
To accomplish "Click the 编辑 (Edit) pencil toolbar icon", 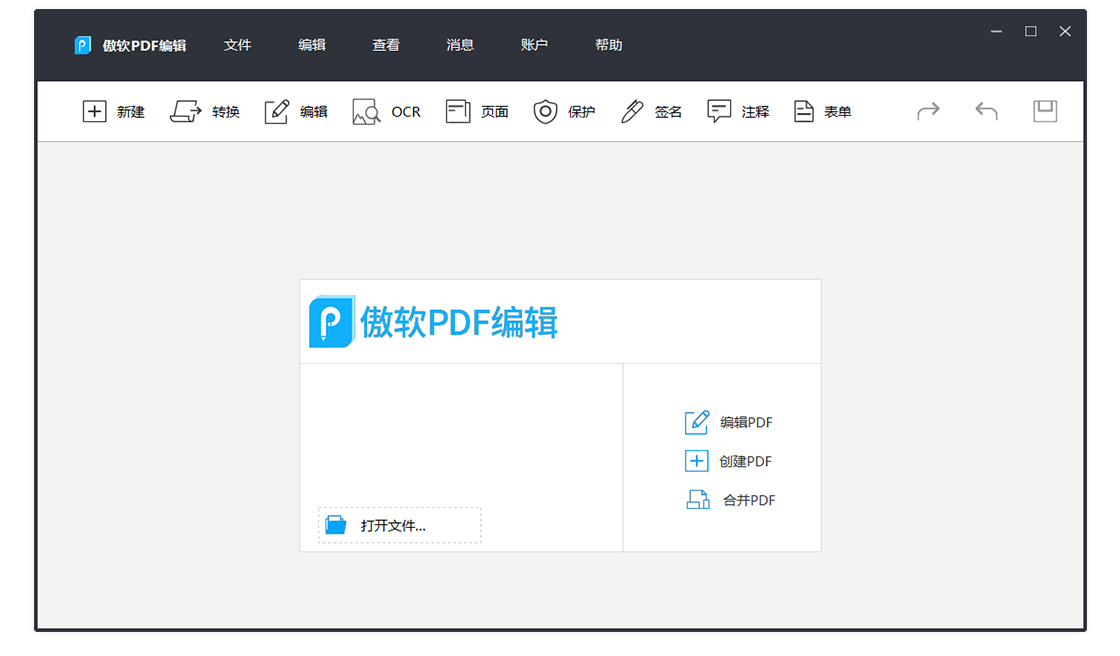I will pyautogui.click(x=277, y=111).
